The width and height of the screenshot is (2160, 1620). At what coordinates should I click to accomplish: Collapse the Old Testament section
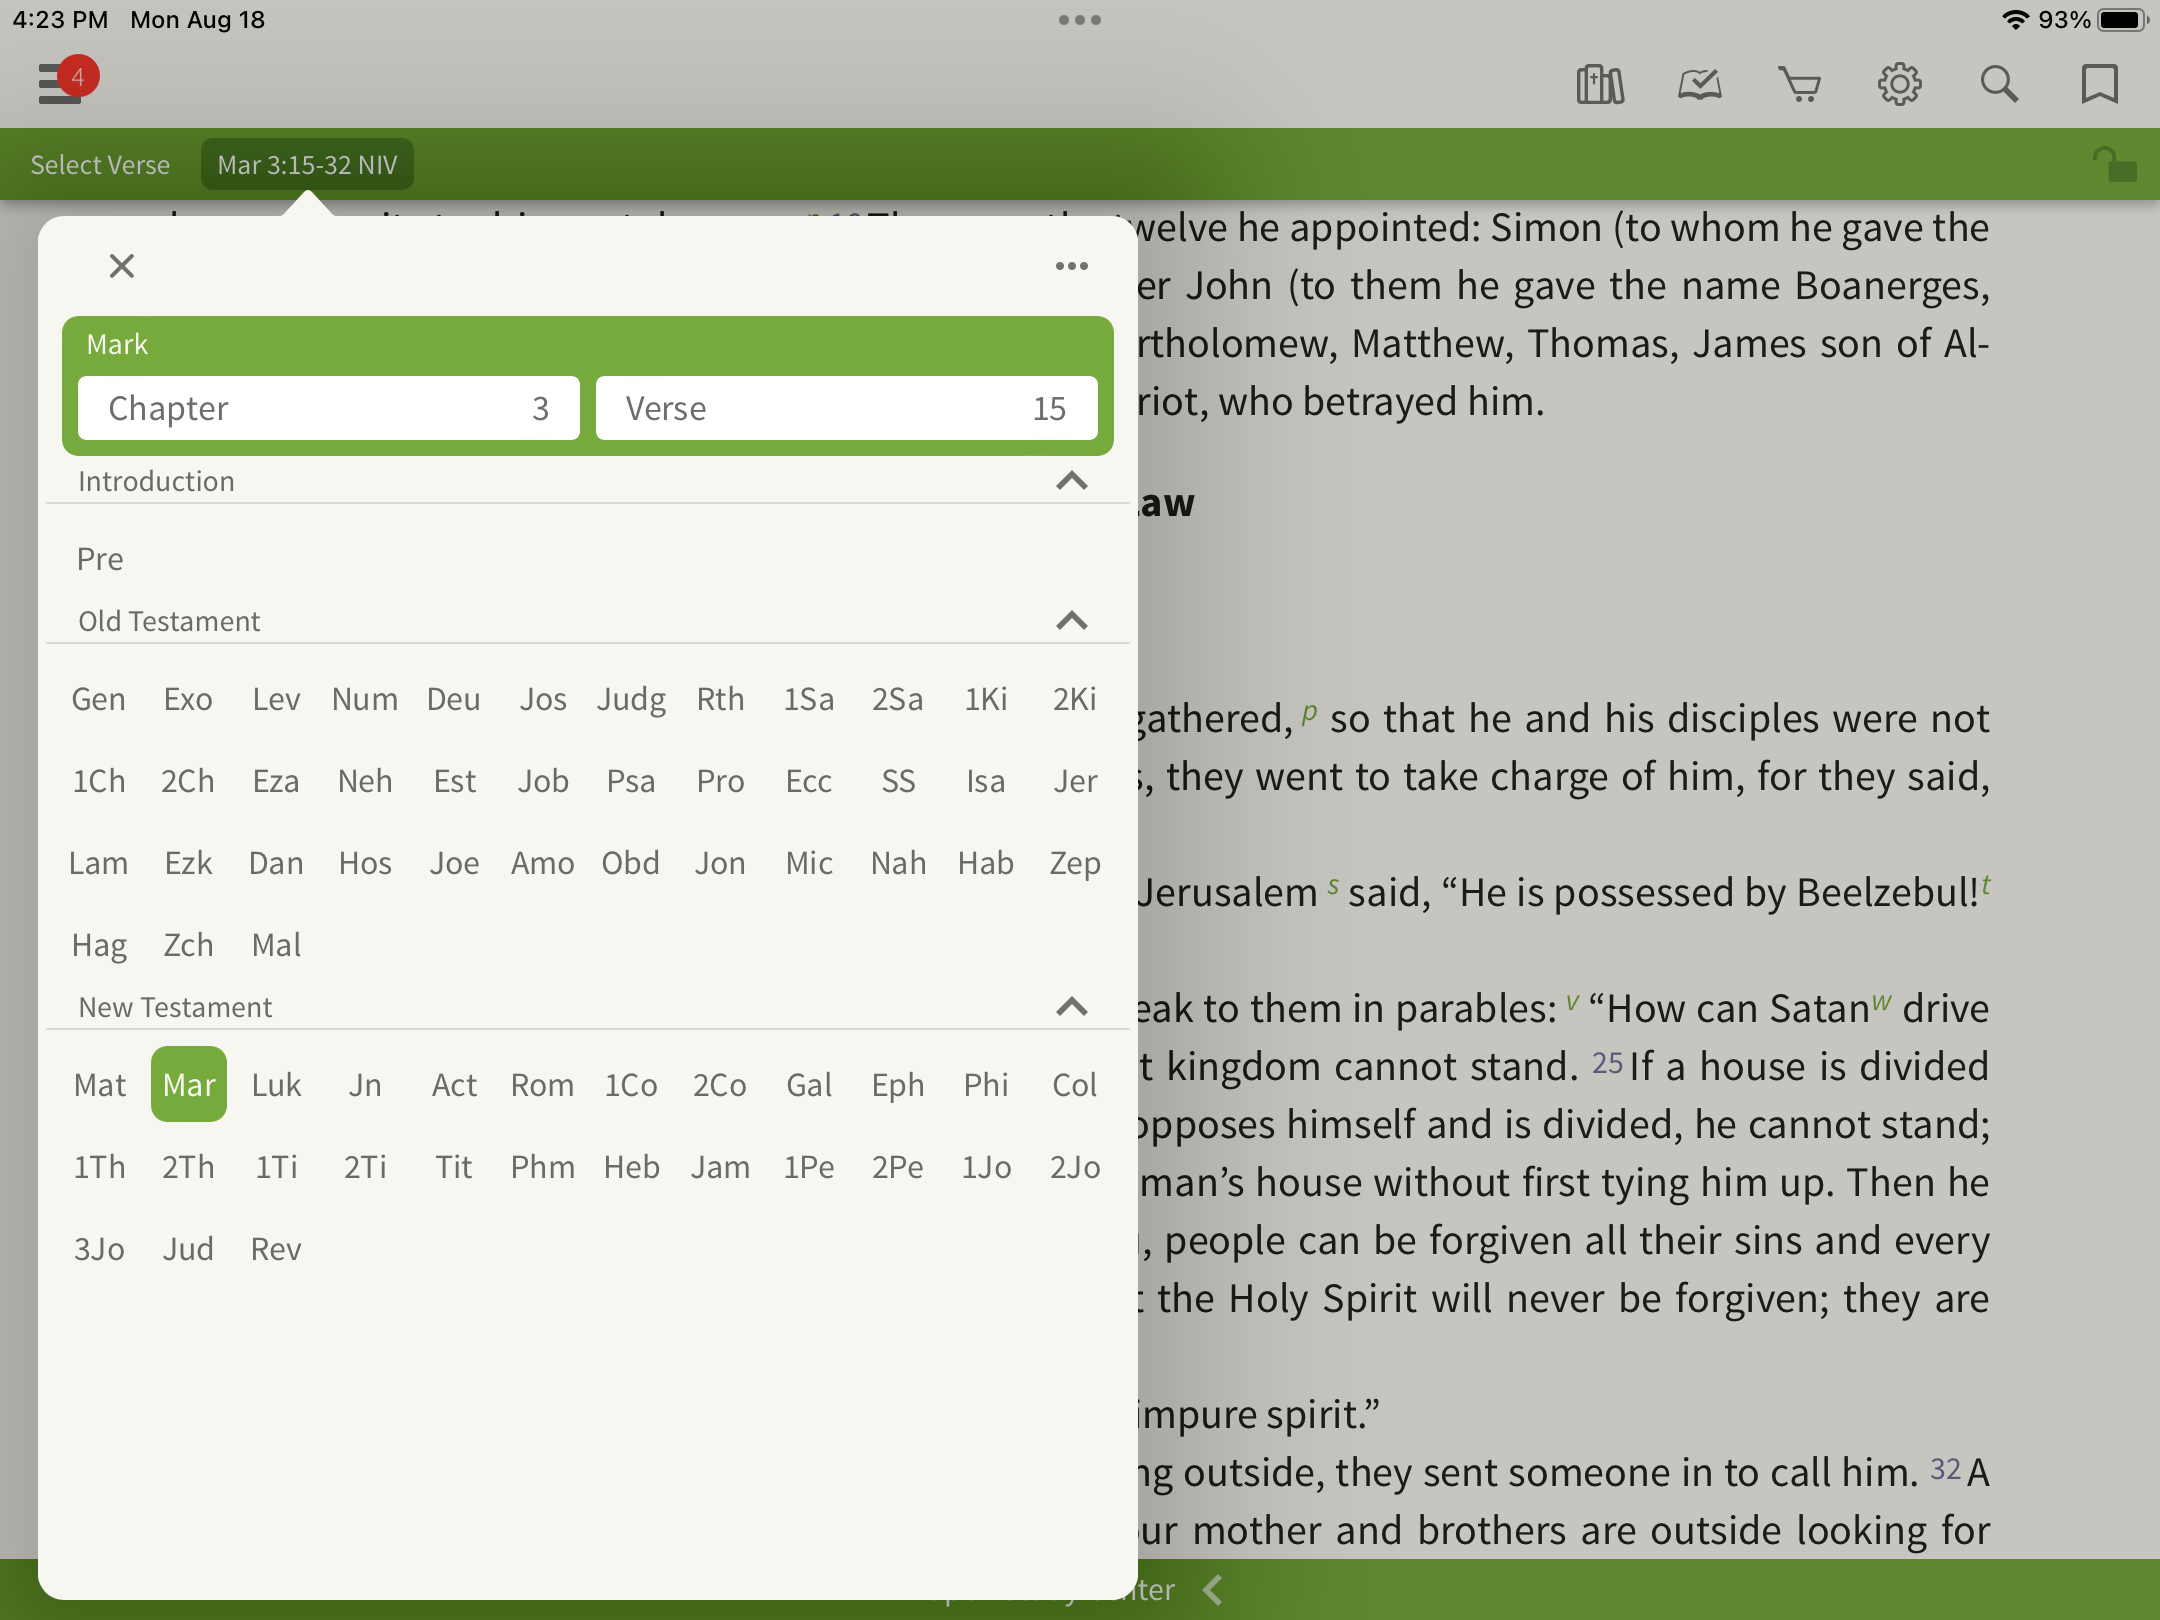(x=1072, y=621)
